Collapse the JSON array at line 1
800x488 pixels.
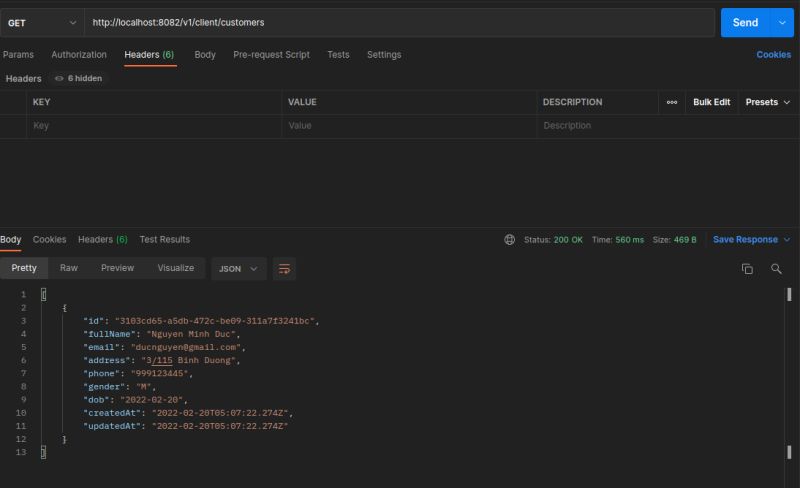(x=43, y=295)
